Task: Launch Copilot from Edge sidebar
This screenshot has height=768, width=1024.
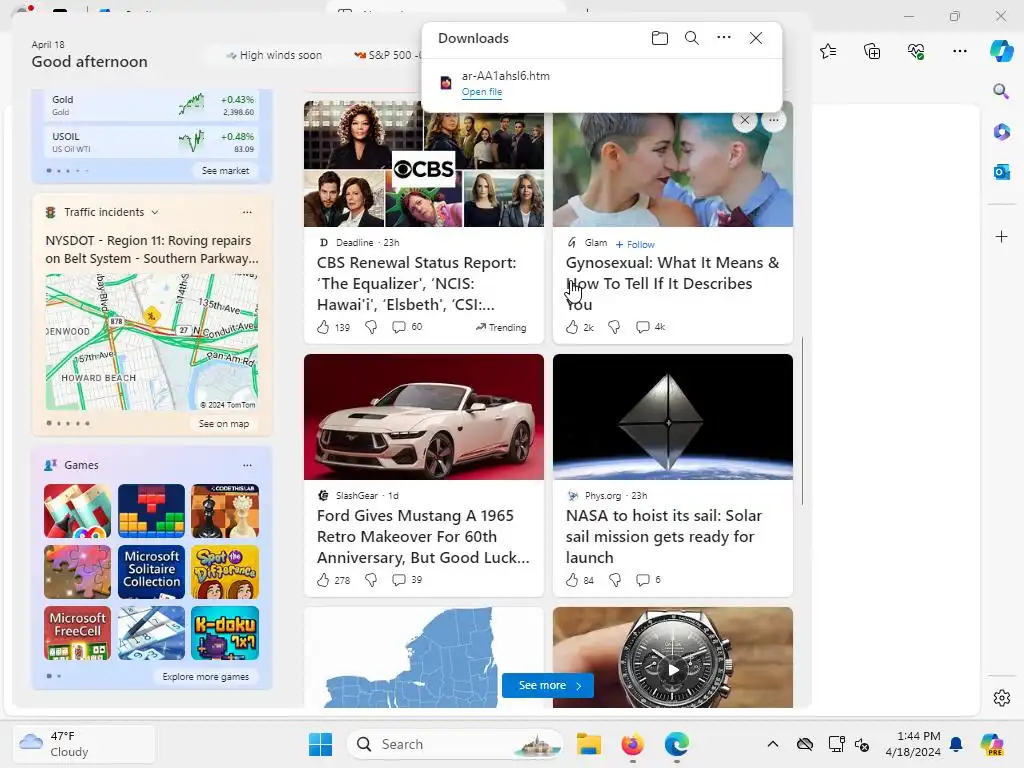Action: (1001, 51)
